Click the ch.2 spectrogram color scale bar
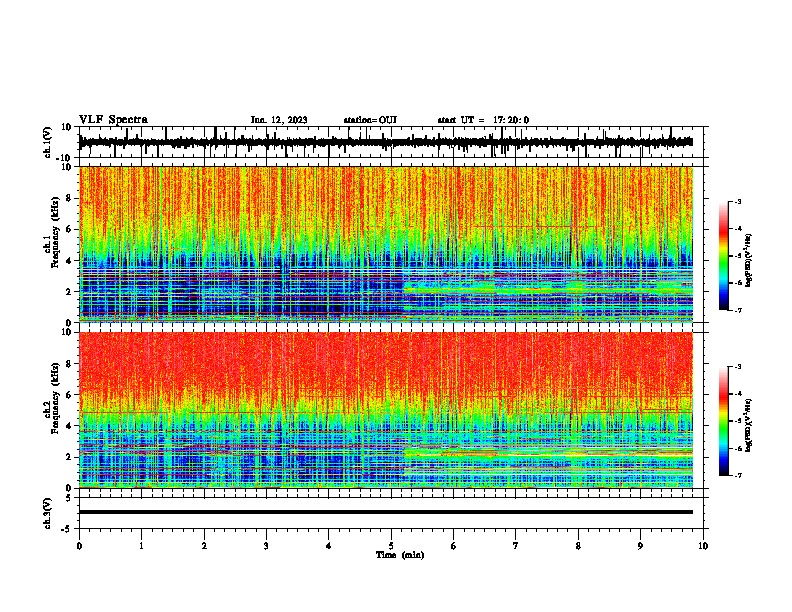792x612 pixels. click(x=723, y=421)
